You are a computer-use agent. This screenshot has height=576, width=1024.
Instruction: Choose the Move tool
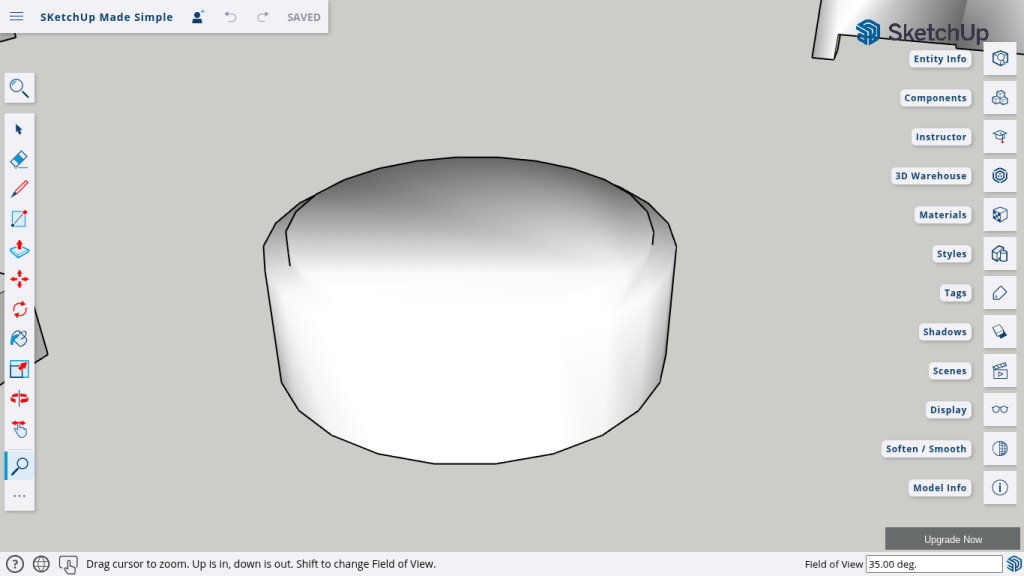[x=19, y=279]
